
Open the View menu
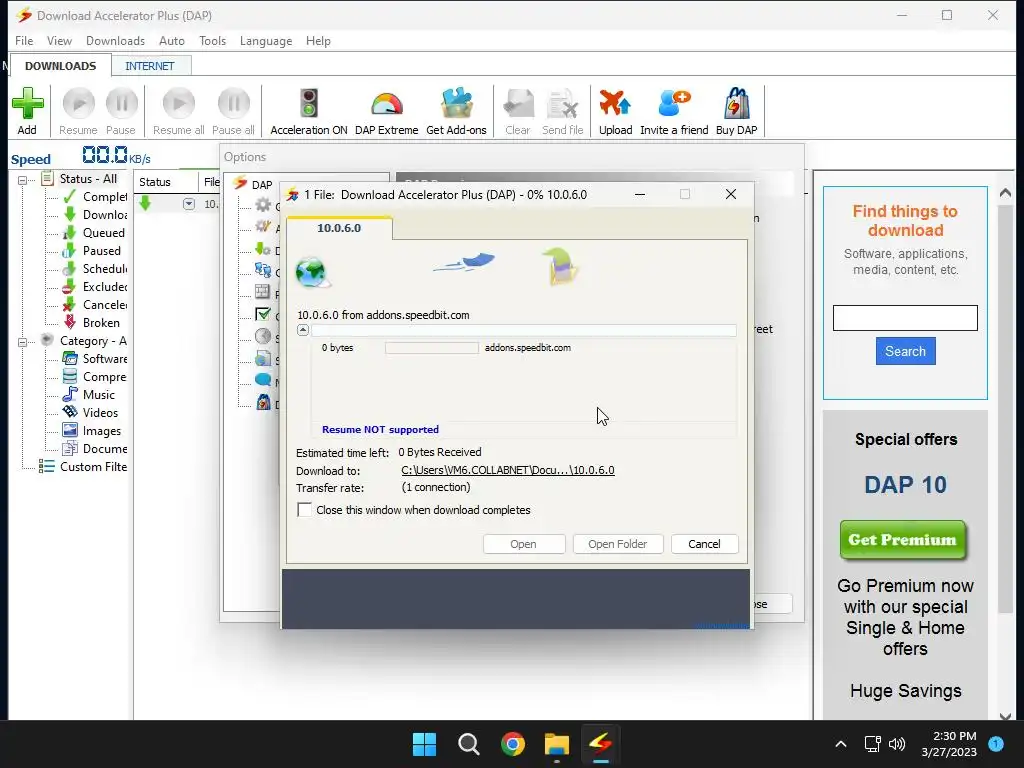point(59,40)
